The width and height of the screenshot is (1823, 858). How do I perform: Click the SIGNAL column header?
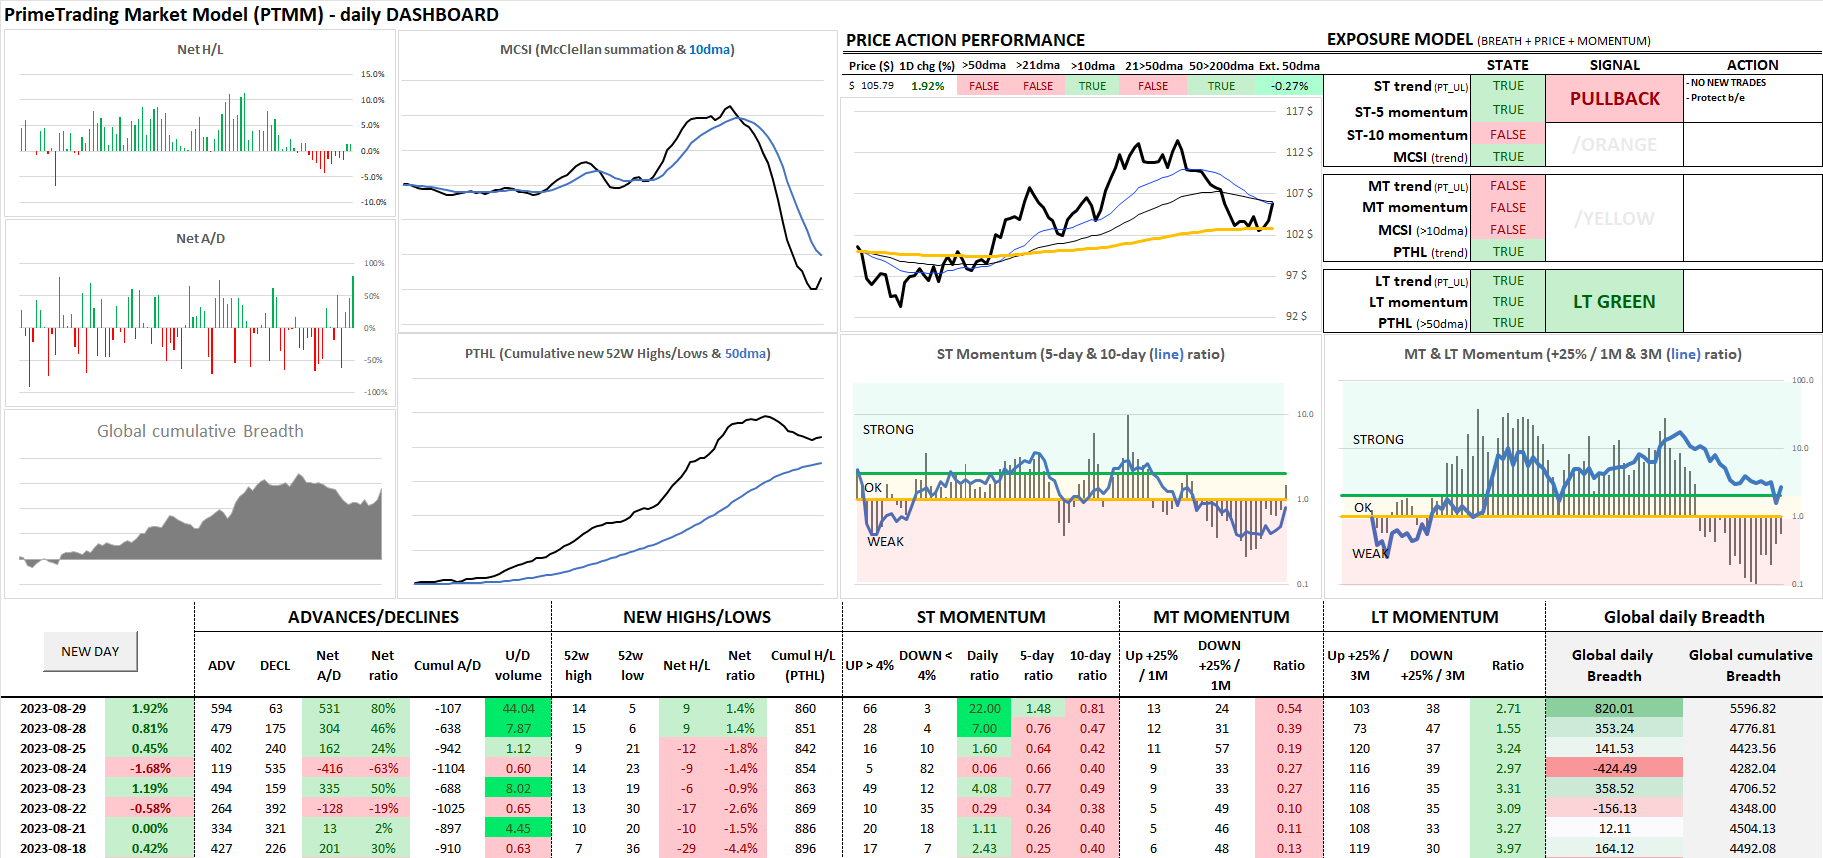1614,64
